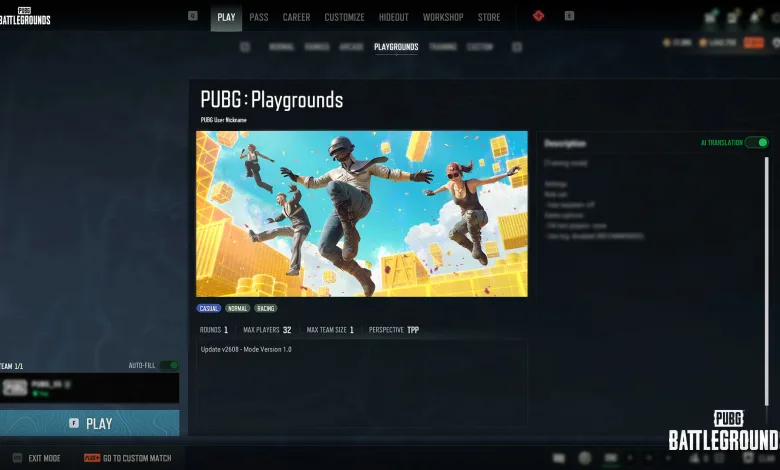Select the blurred ARCADE mode sub-tab
The height and width of the screenshot is (470, 780).
tap(351, 47)
